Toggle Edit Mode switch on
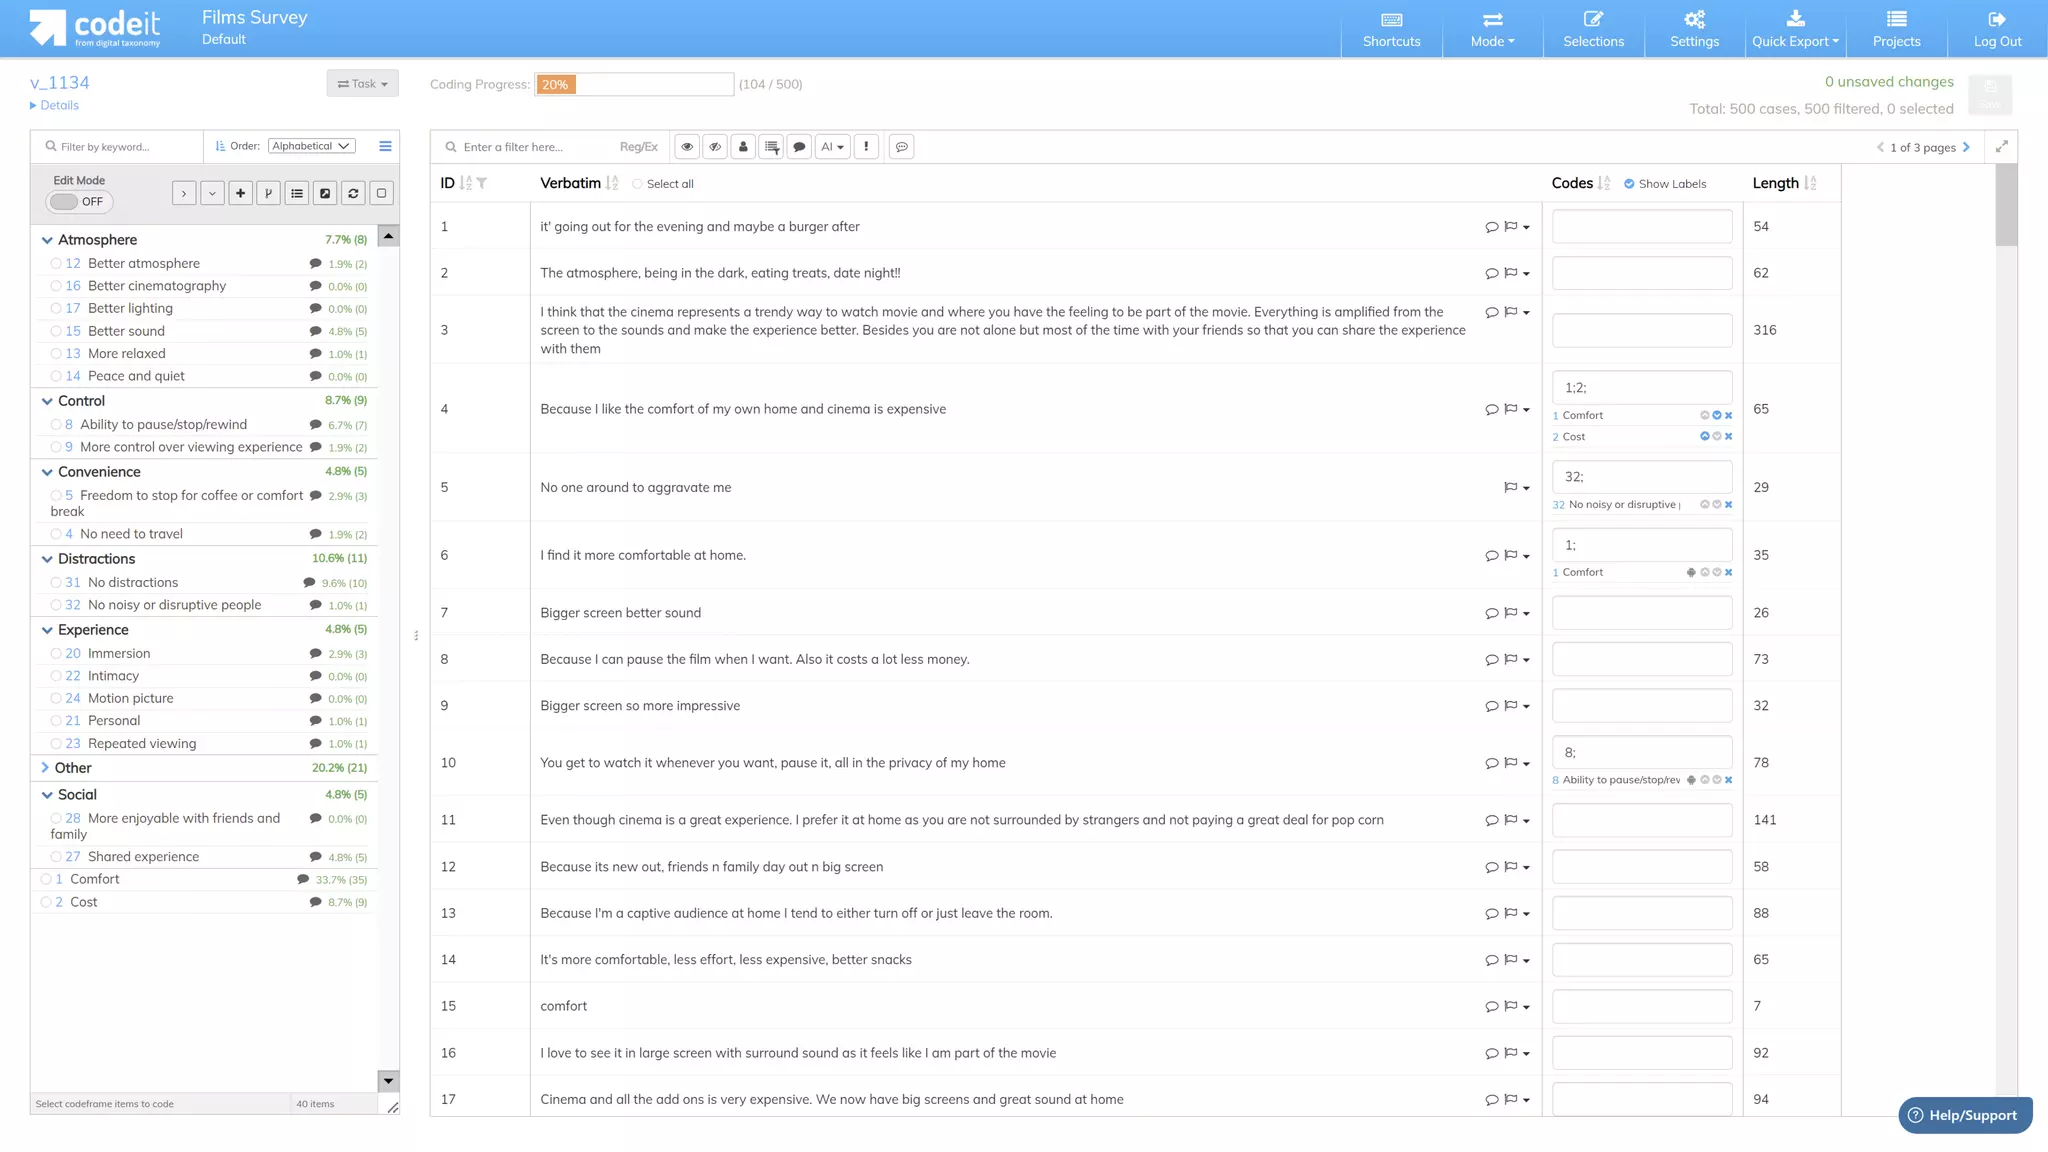Viewport: 2048px width, 1152px height. [x=79, y=202]
